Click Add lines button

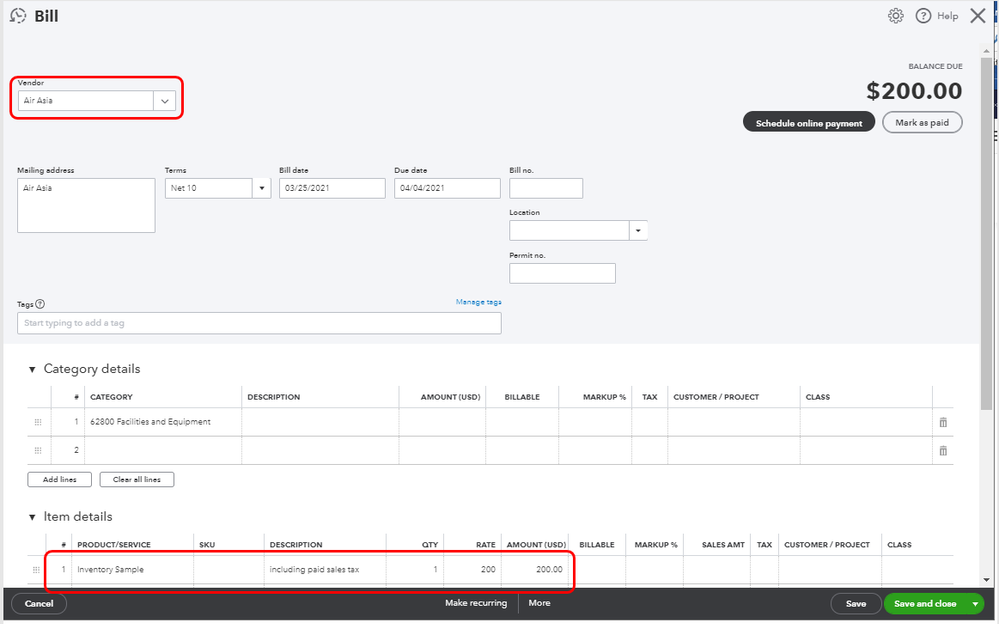[x=59, y=479]
